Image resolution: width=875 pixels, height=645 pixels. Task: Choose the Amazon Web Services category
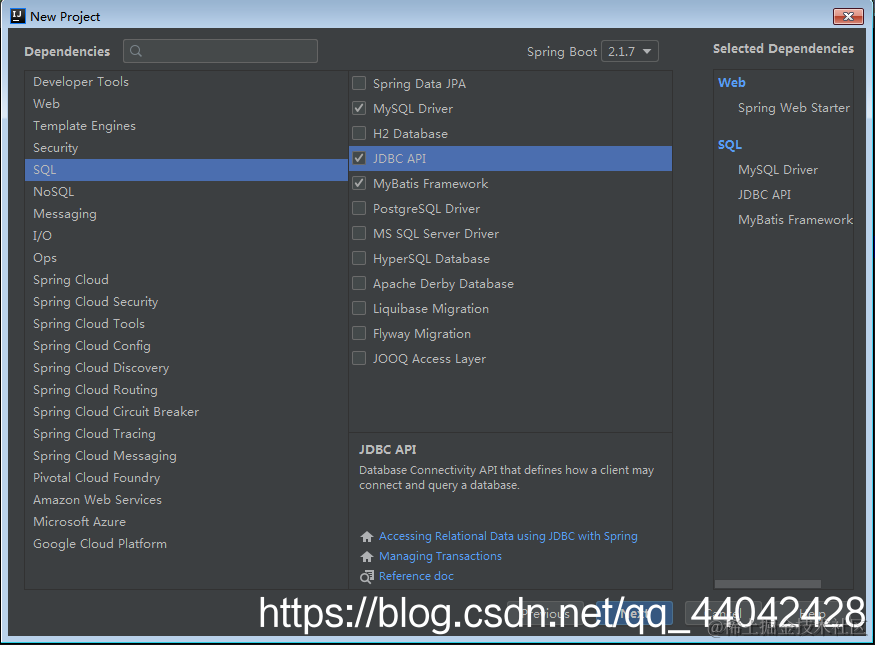point(186,500)
